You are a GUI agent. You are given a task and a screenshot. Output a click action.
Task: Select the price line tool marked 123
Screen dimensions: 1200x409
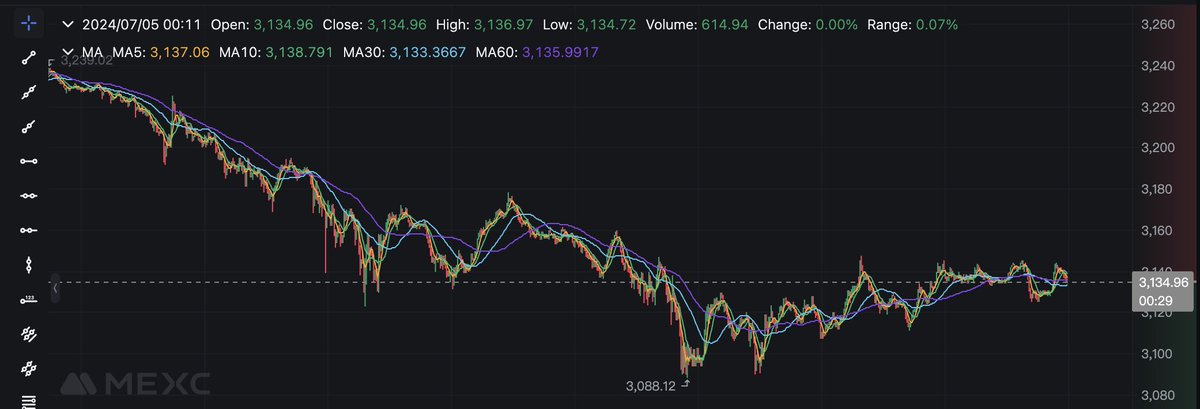(x=29, y=299)
